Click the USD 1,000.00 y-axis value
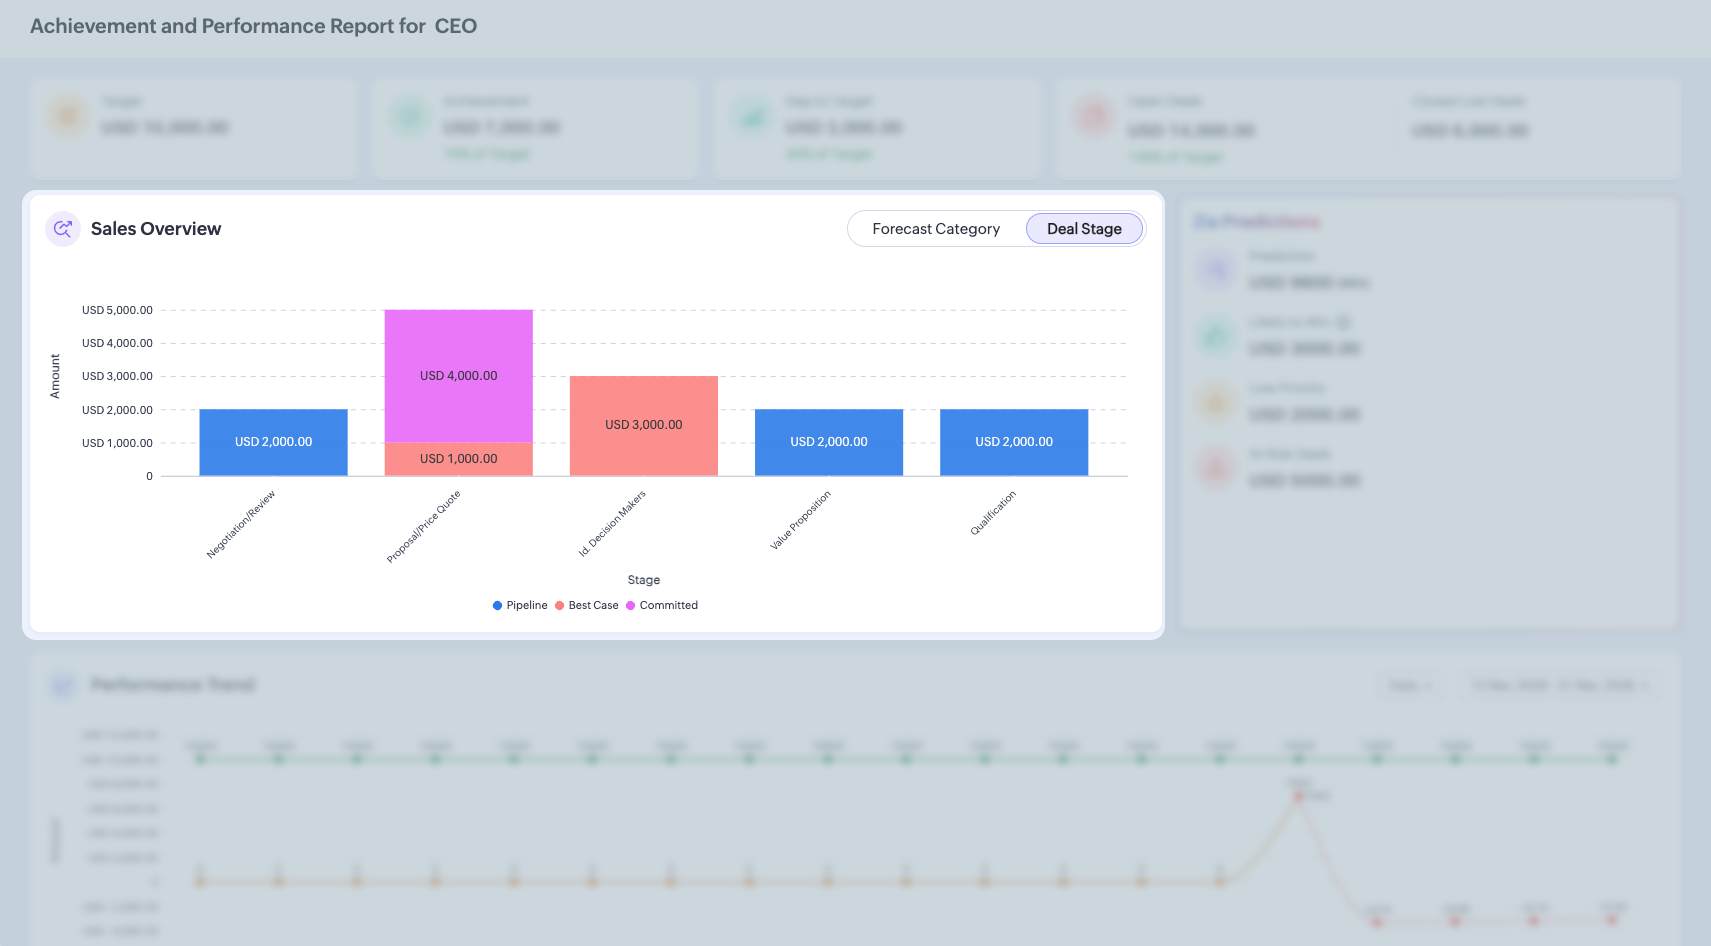 [117, 443]
